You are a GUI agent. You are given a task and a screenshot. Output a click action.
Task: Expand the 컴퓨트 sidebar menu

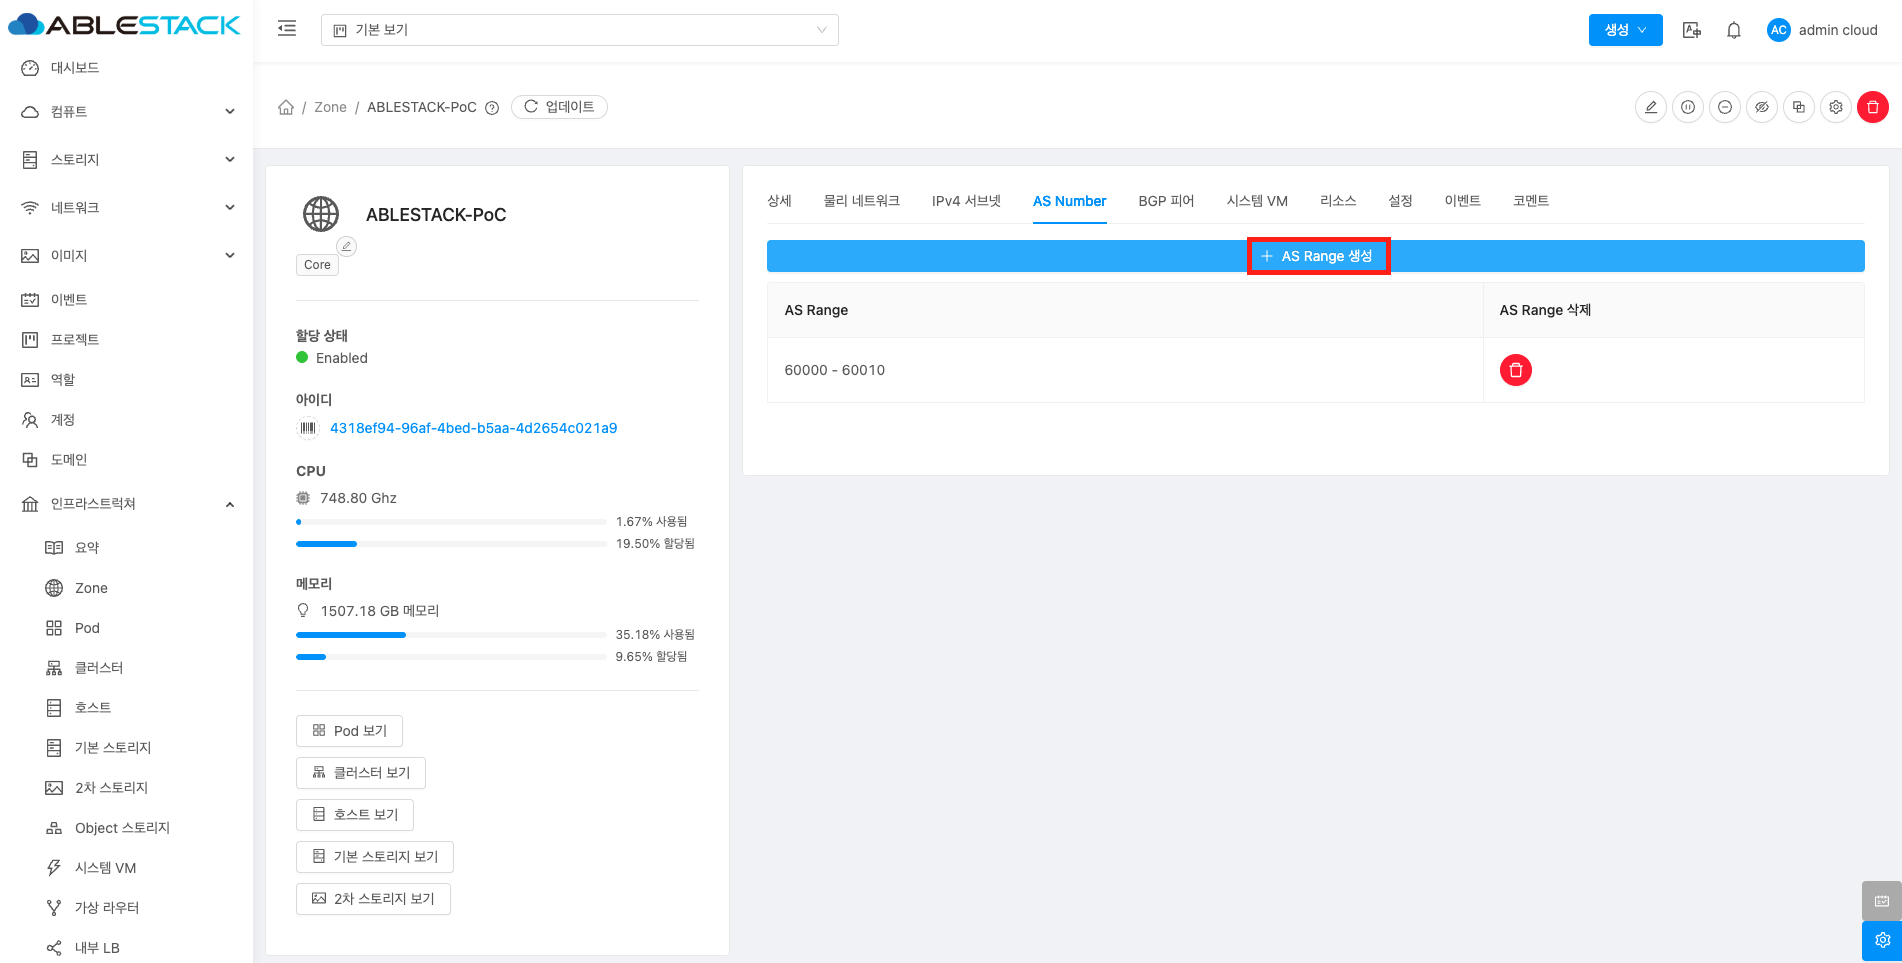[127, 112]
